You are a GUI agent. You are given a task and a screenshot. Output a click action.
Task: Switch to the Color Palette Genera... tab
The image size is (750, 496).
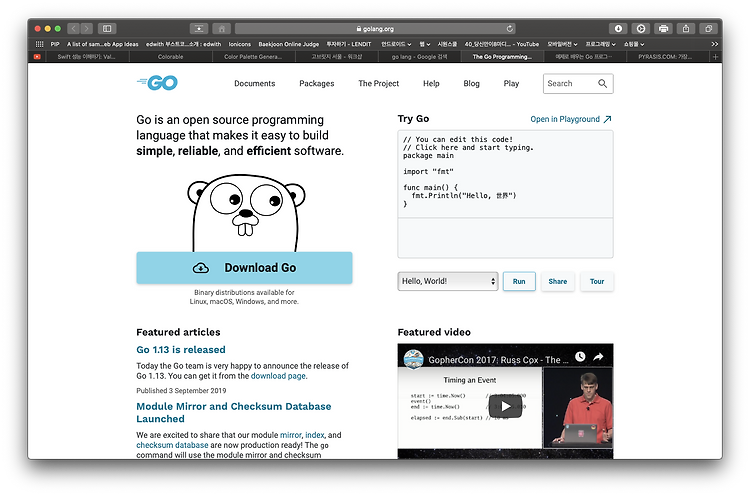[x=253, y=57]
